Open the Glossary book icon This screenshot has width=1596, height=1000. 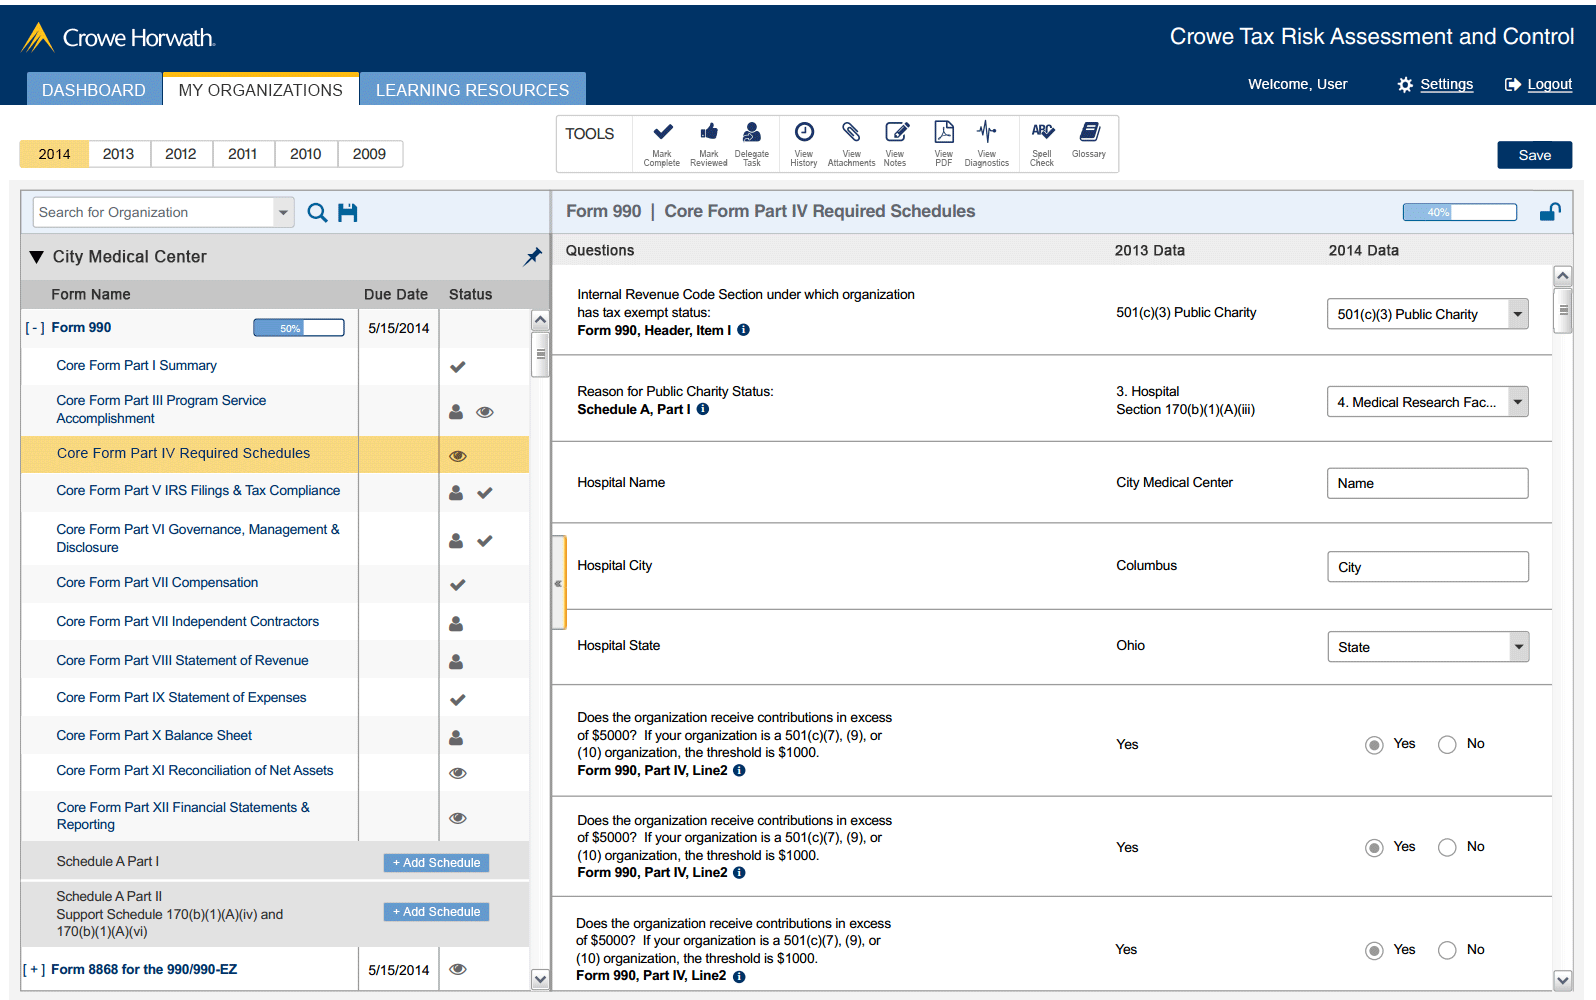point(1089,140)
